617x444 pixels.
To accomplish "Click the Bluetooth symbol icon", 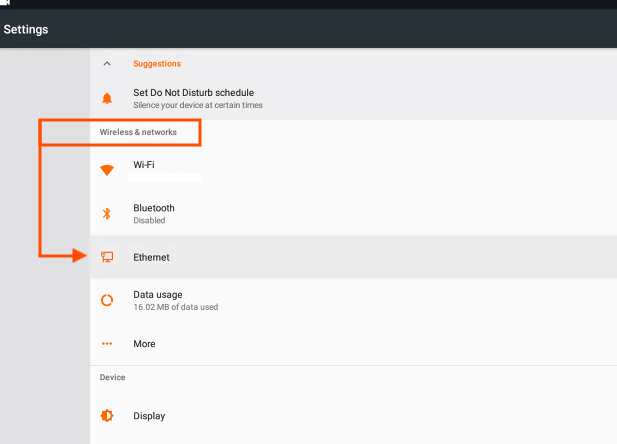I will (107, 213).
